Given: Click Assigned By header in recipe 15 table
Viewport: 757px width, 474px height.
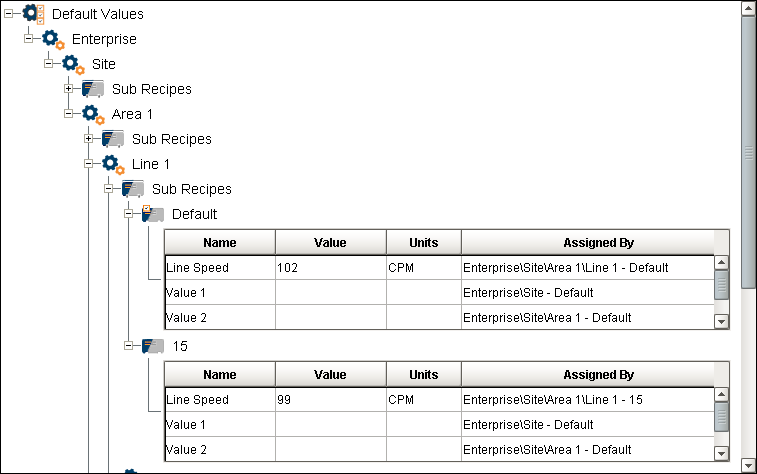Looking at the screenshot, I should pos(598,375).
